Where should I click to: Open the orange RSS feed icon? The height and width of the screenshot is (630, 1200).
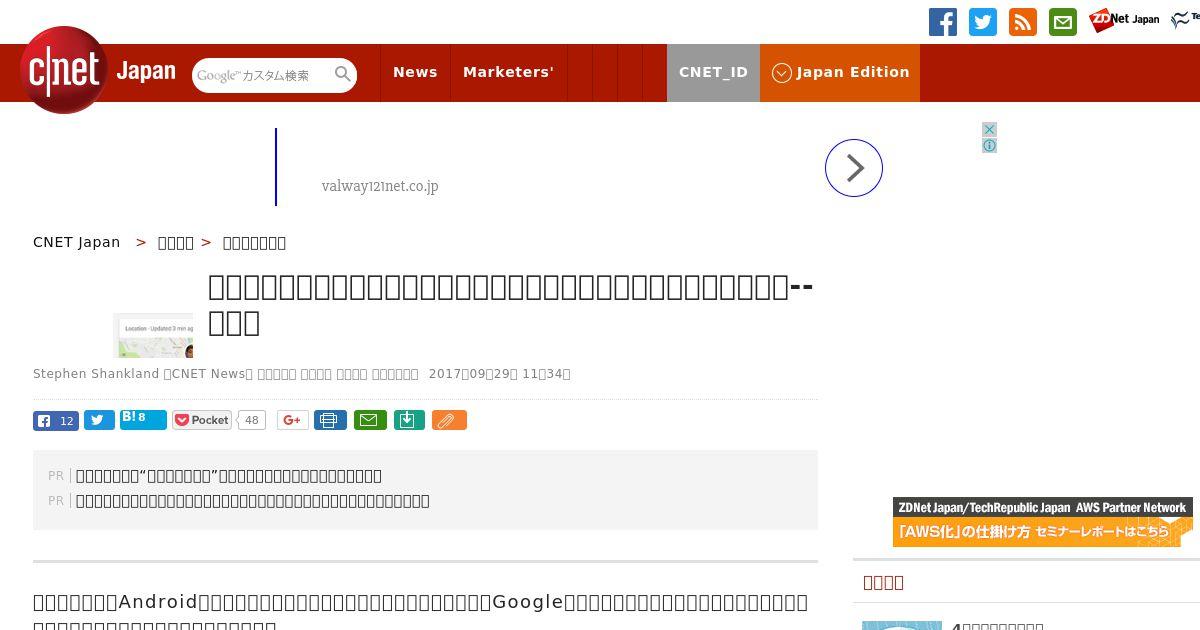pyautogui.click(x=1023, y=22)
